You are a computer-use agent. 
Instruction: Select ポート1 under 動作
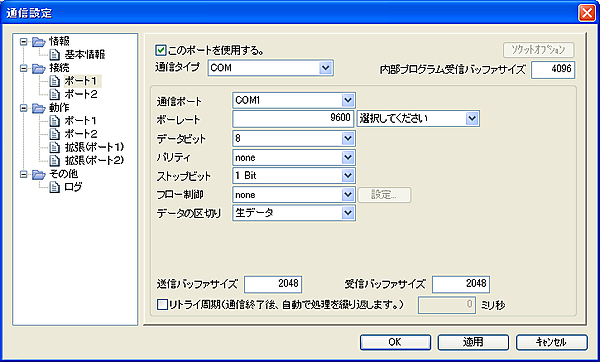point(81,121)
